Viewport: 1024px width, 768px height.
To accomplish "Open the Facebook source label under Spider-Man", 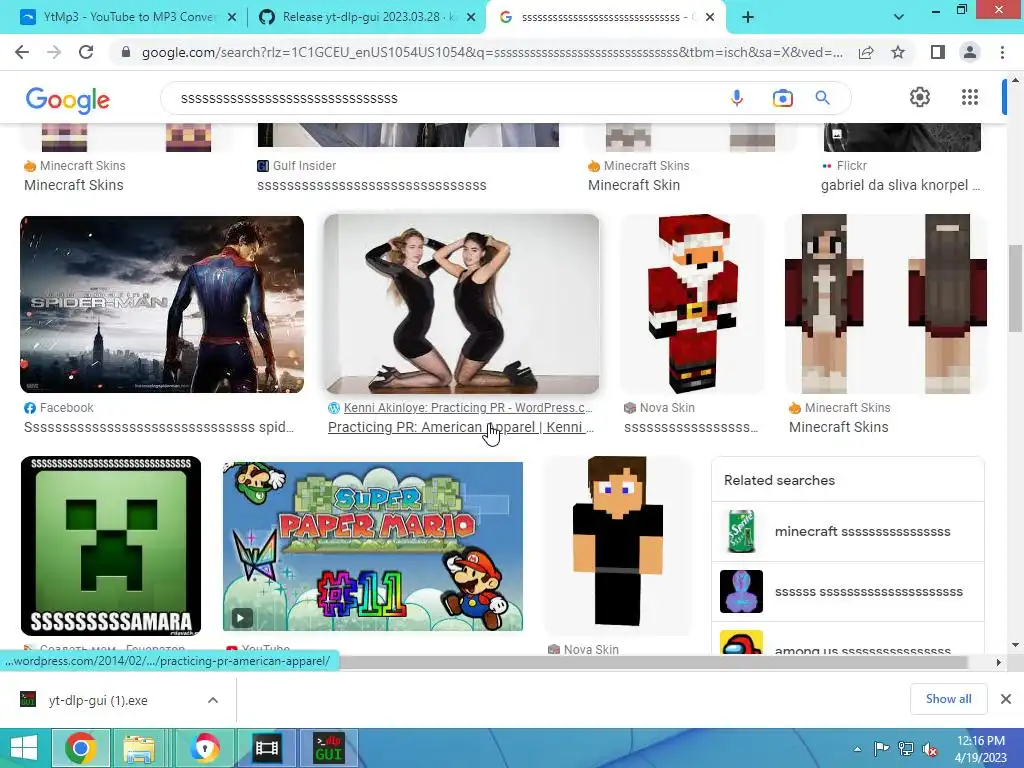I will (x=67, y=408).
